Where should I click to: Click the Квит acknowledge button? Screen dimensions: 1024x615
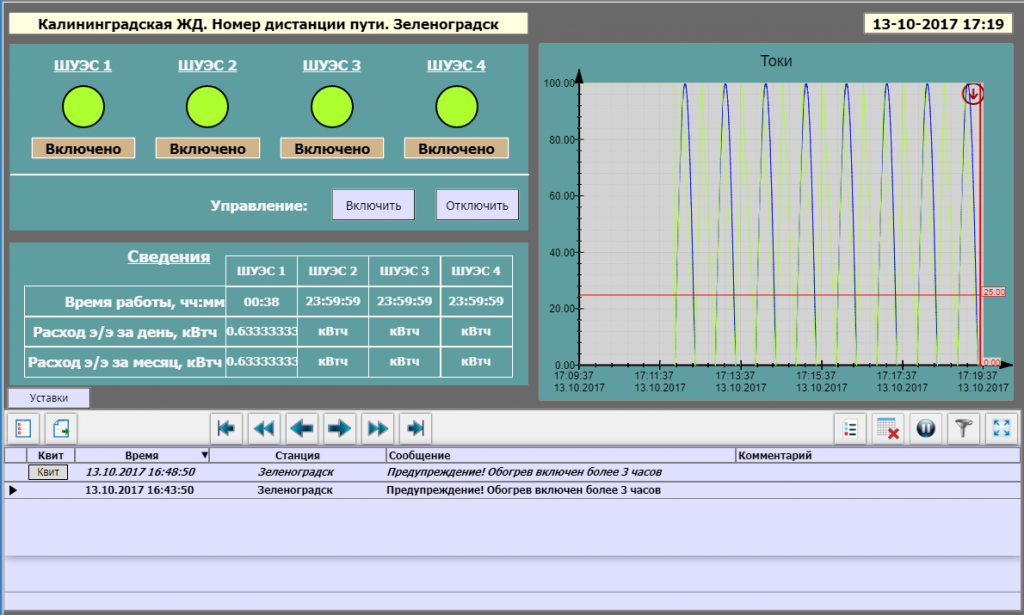(x=48, y=472)
